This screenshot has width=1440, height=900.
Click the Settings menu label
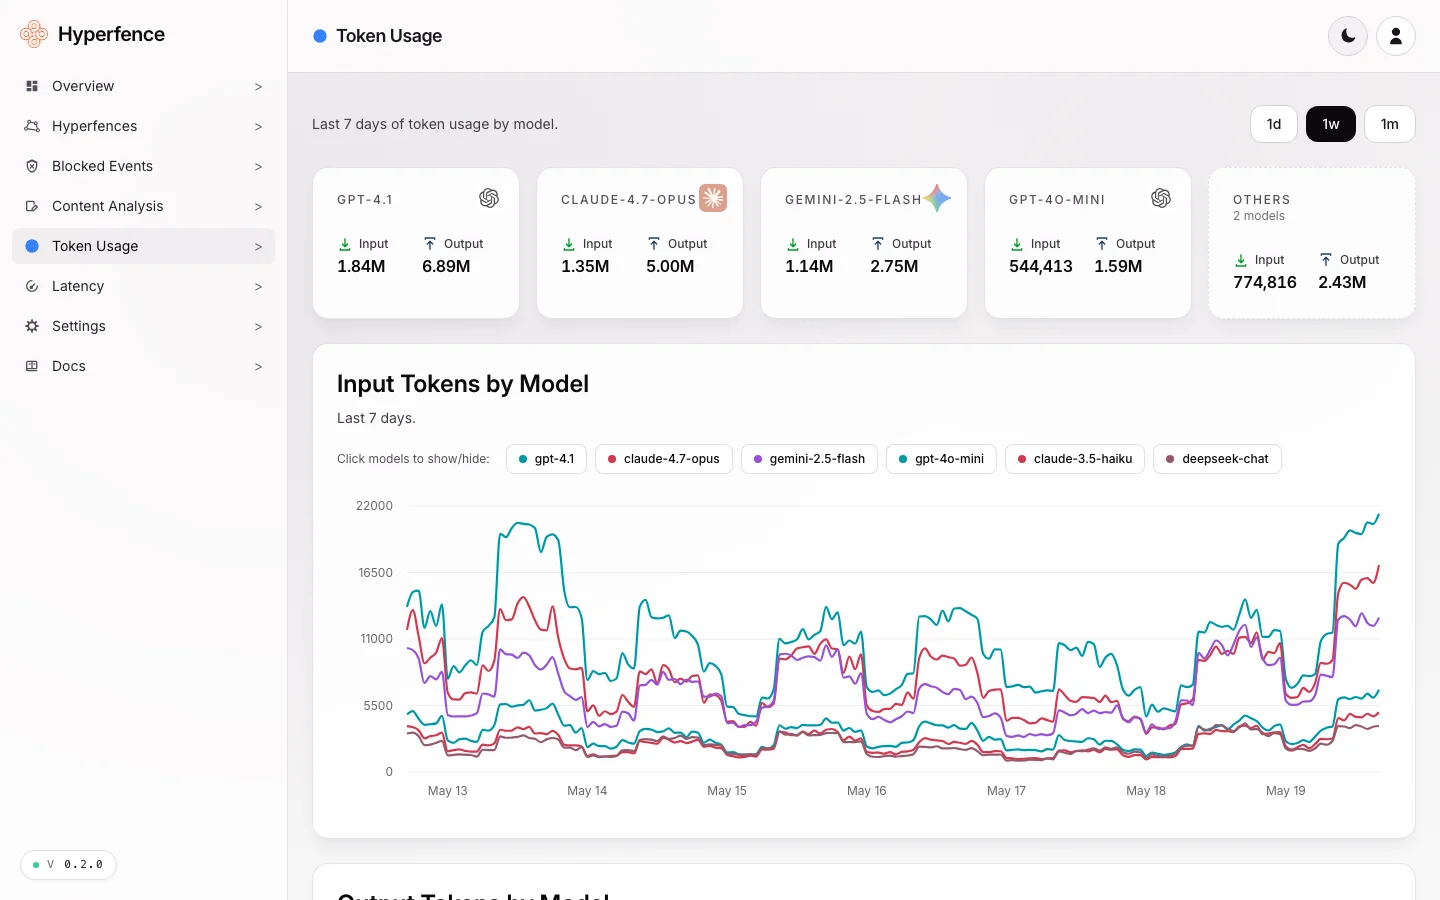79,326
